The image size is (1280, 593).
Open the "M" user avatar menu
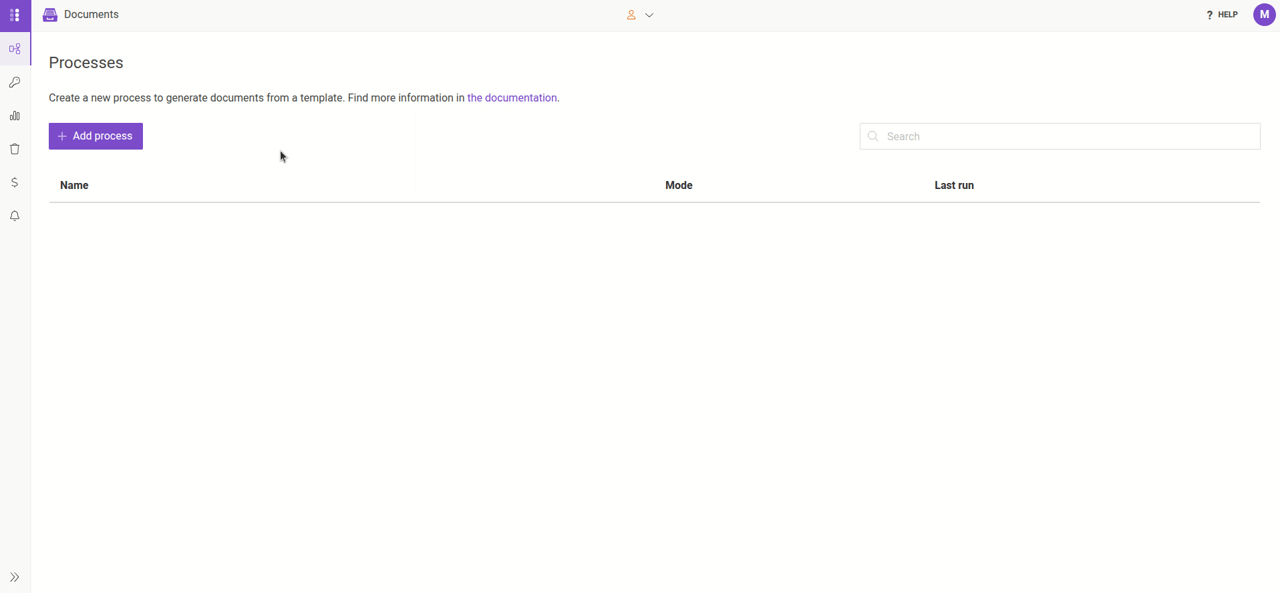[1264, 15]
